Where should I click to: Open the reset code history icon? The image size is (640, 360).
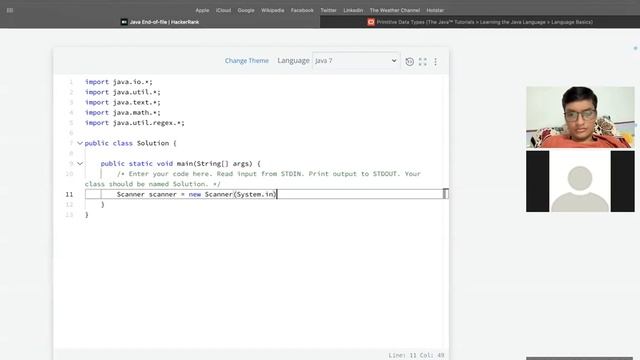pyautogui.click(x=409, y=62)
